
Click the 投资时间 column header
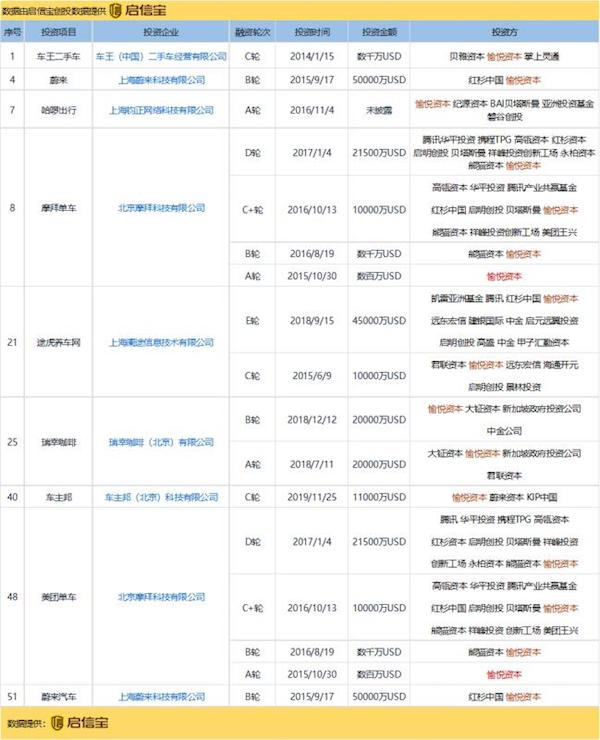312,32
